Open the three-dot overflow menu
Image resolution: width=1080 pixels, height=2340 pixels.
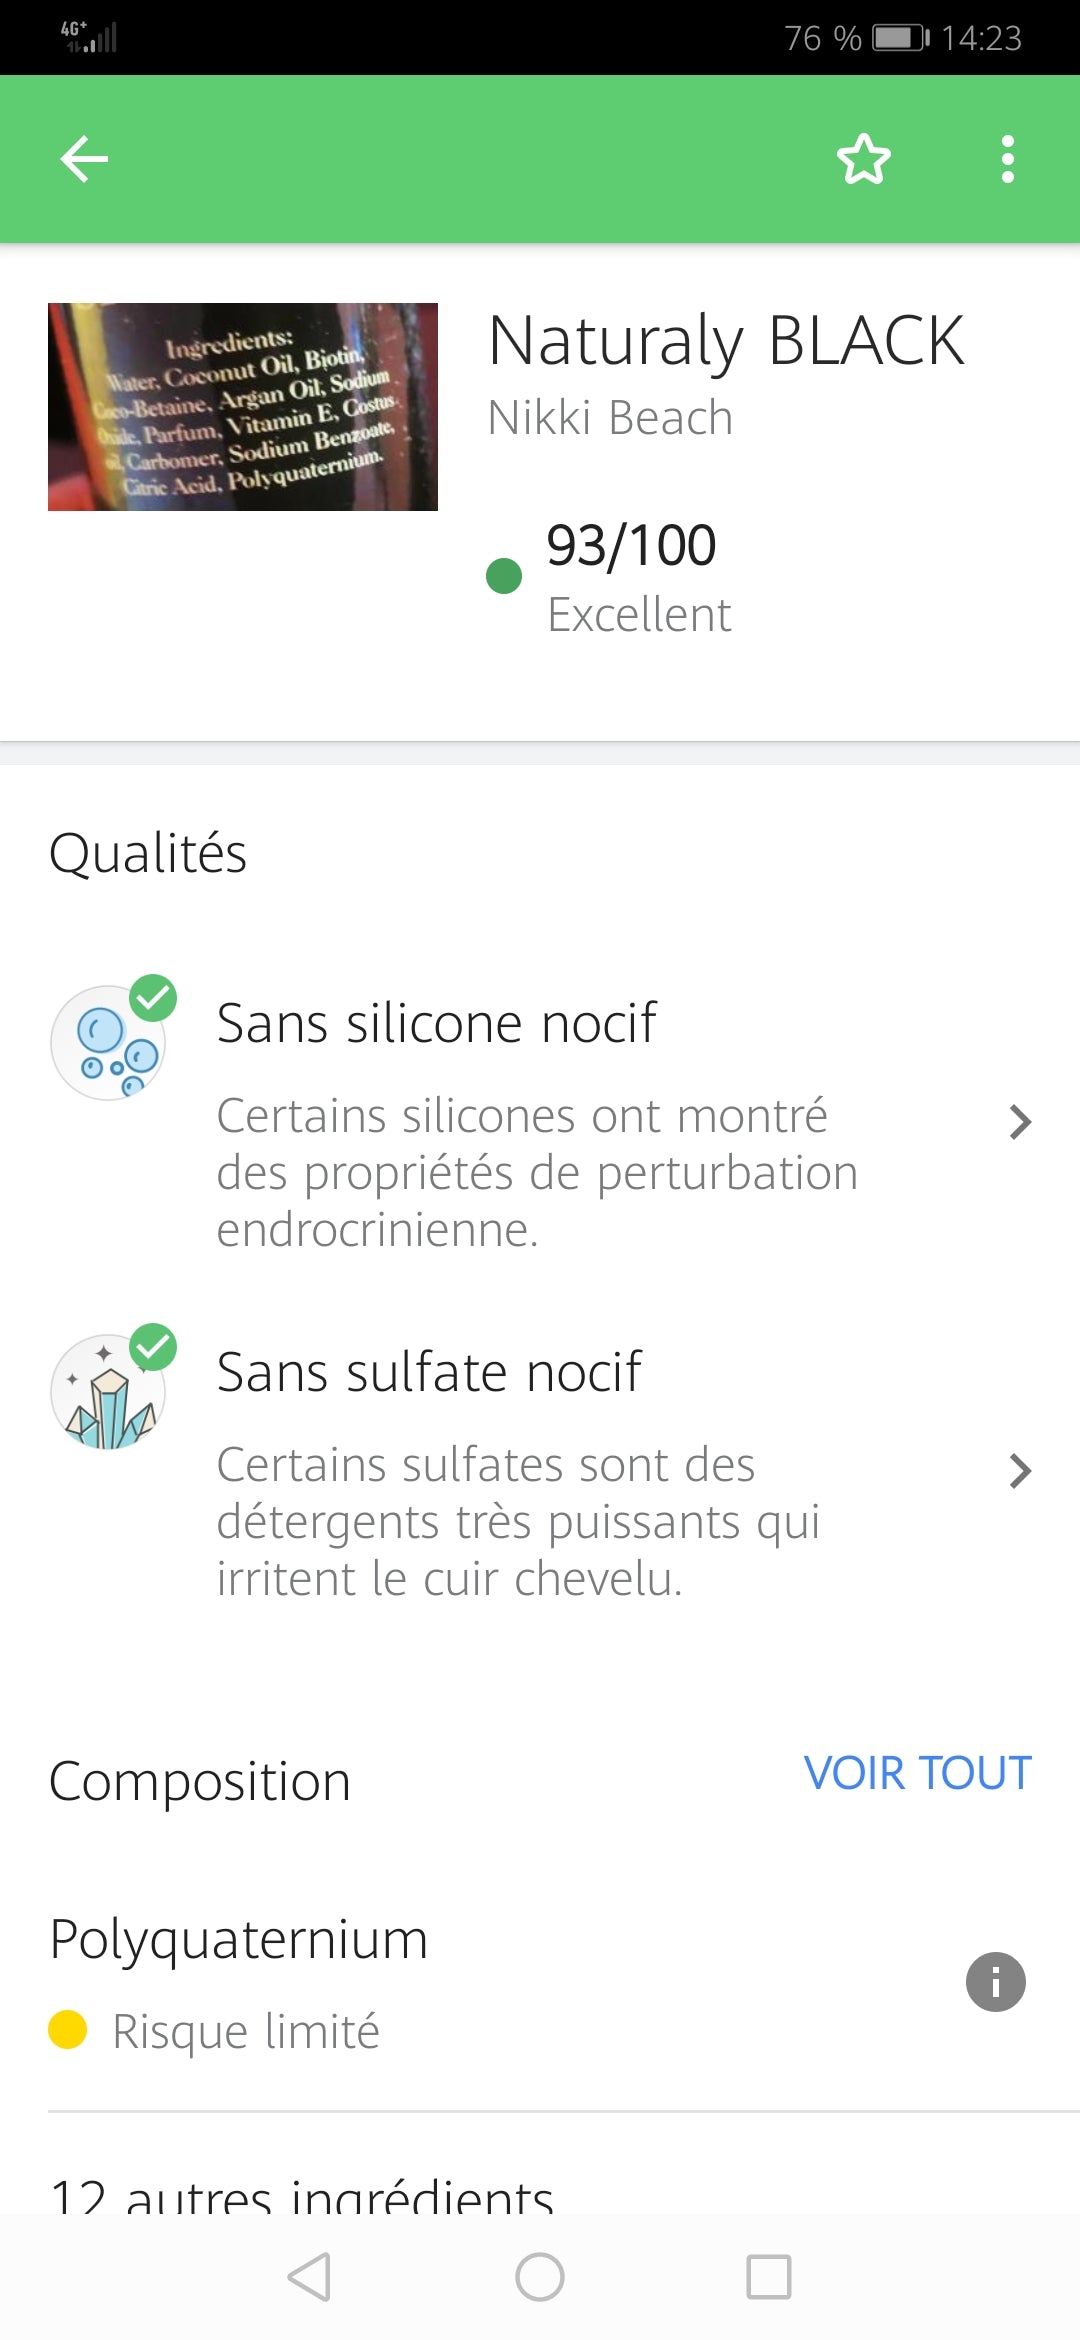(x=1007, y=159)
